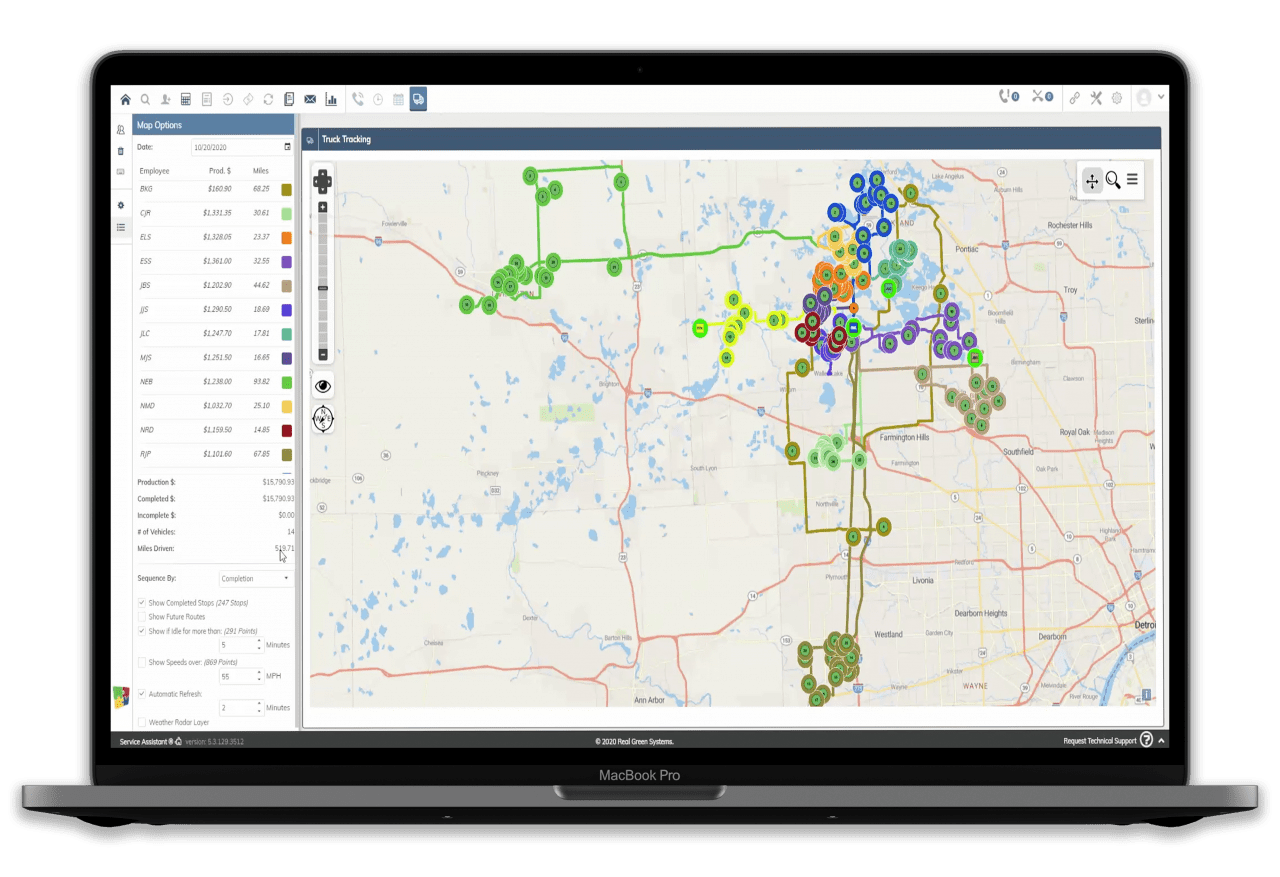
Task: Uncheck Show Completed Stops
Action: [141, 602]
